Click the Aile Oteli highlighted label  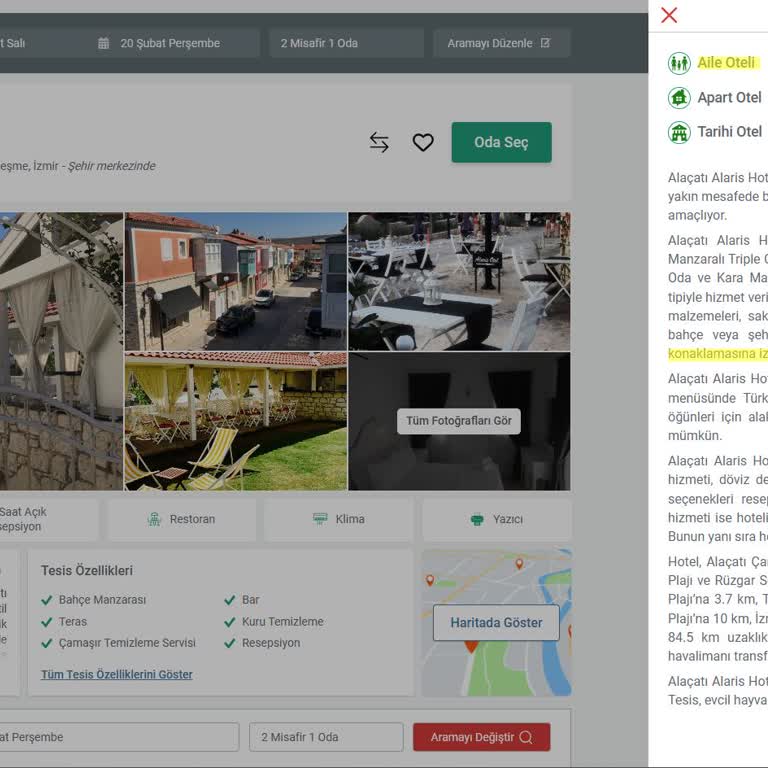[x=727, y=63]
